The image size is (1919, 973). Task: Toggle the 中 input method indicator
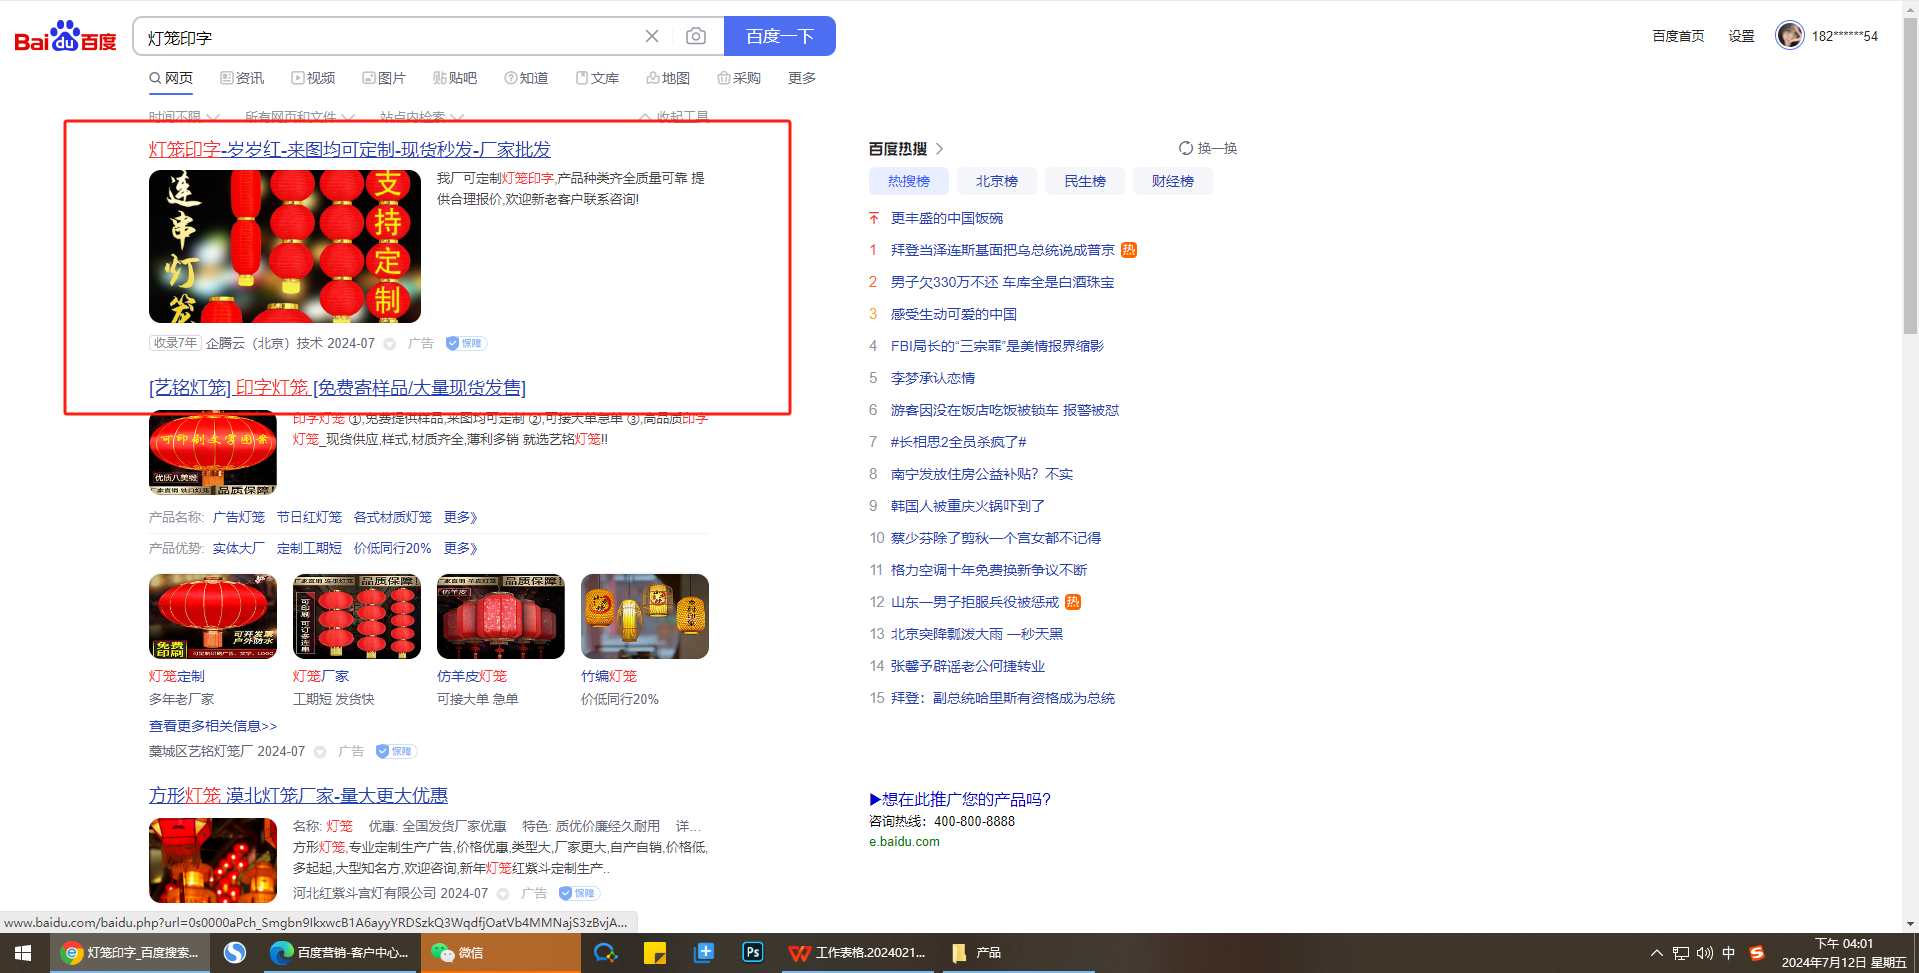click(x=1729, y=953)
